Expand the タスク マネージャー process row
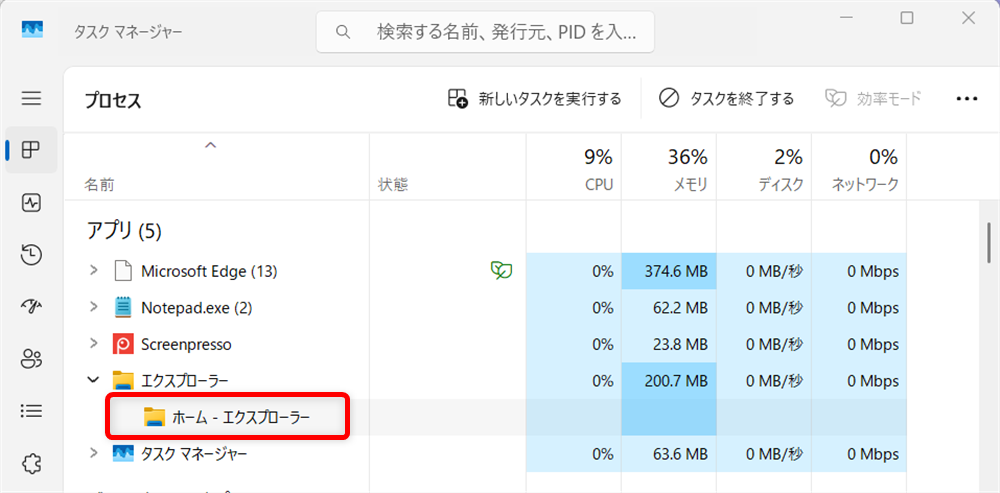The height and width of the screenshot is (493, 1000). (94, 453)
